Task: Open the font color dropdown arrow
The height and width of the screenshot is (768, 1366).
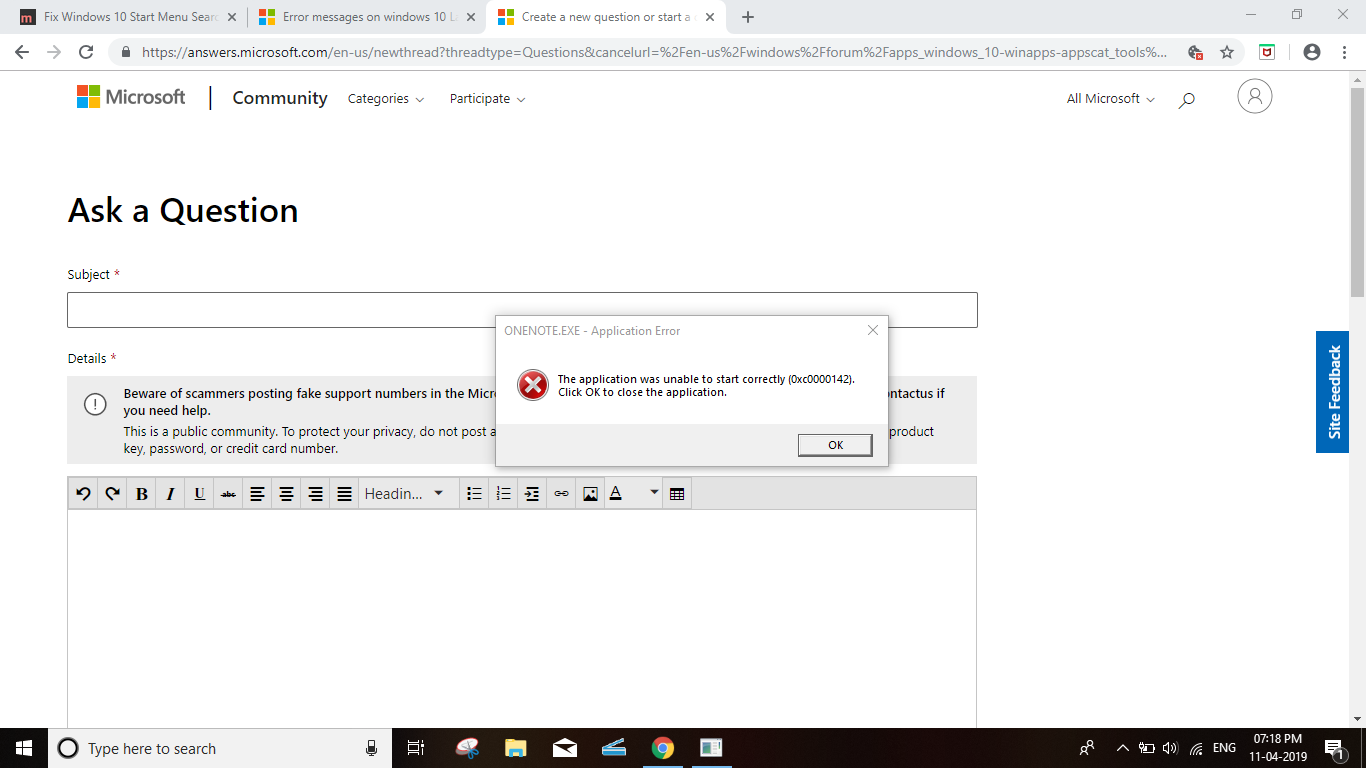Action: click(x=654, y=492)
